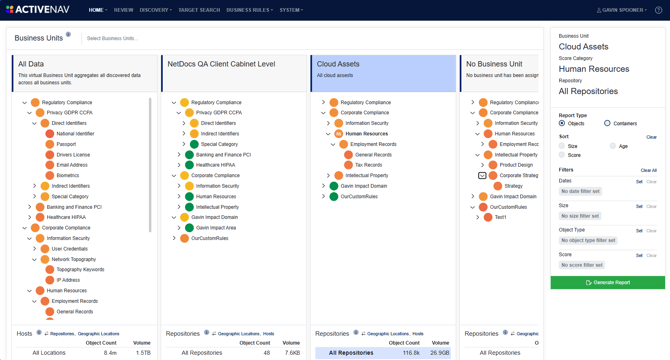This screenshot has height=360, width=670.
Task: Click Clear All filters link
Action: pyautogui.click(x=649, y=170)
